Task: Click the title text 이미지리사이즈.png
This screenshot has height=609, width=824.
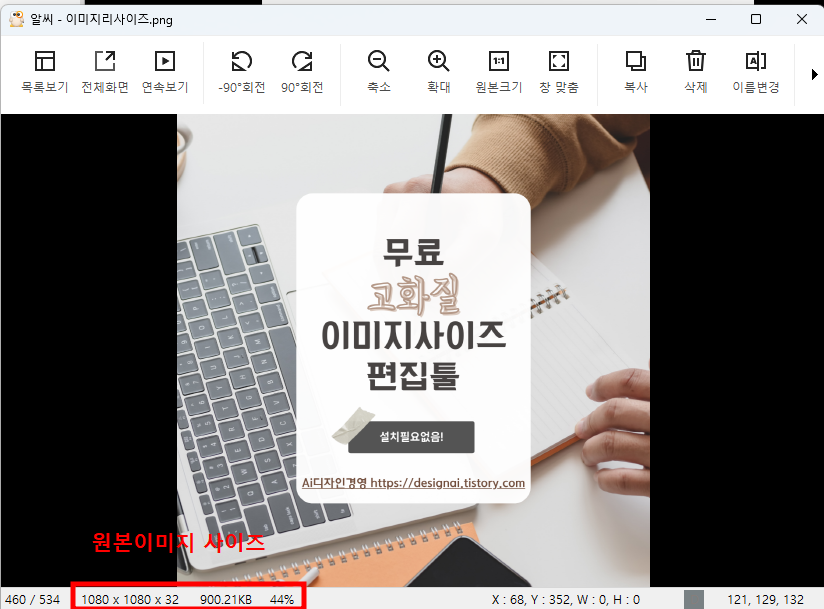Action: point(119,19)
